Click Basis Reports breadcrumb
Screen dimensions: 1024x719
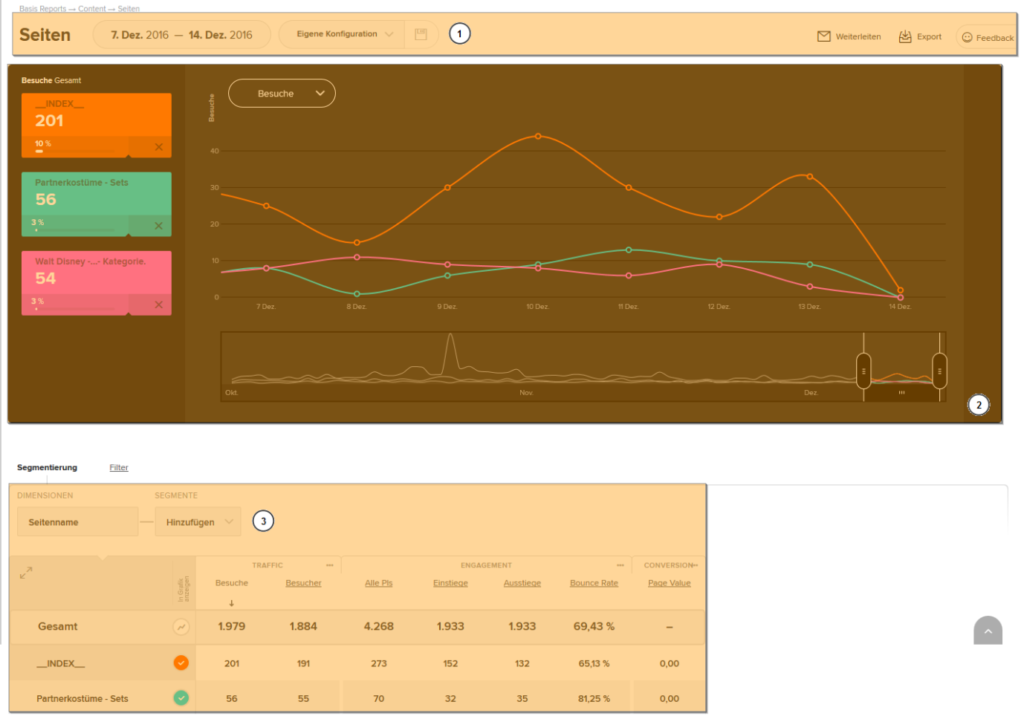(42, 8)
